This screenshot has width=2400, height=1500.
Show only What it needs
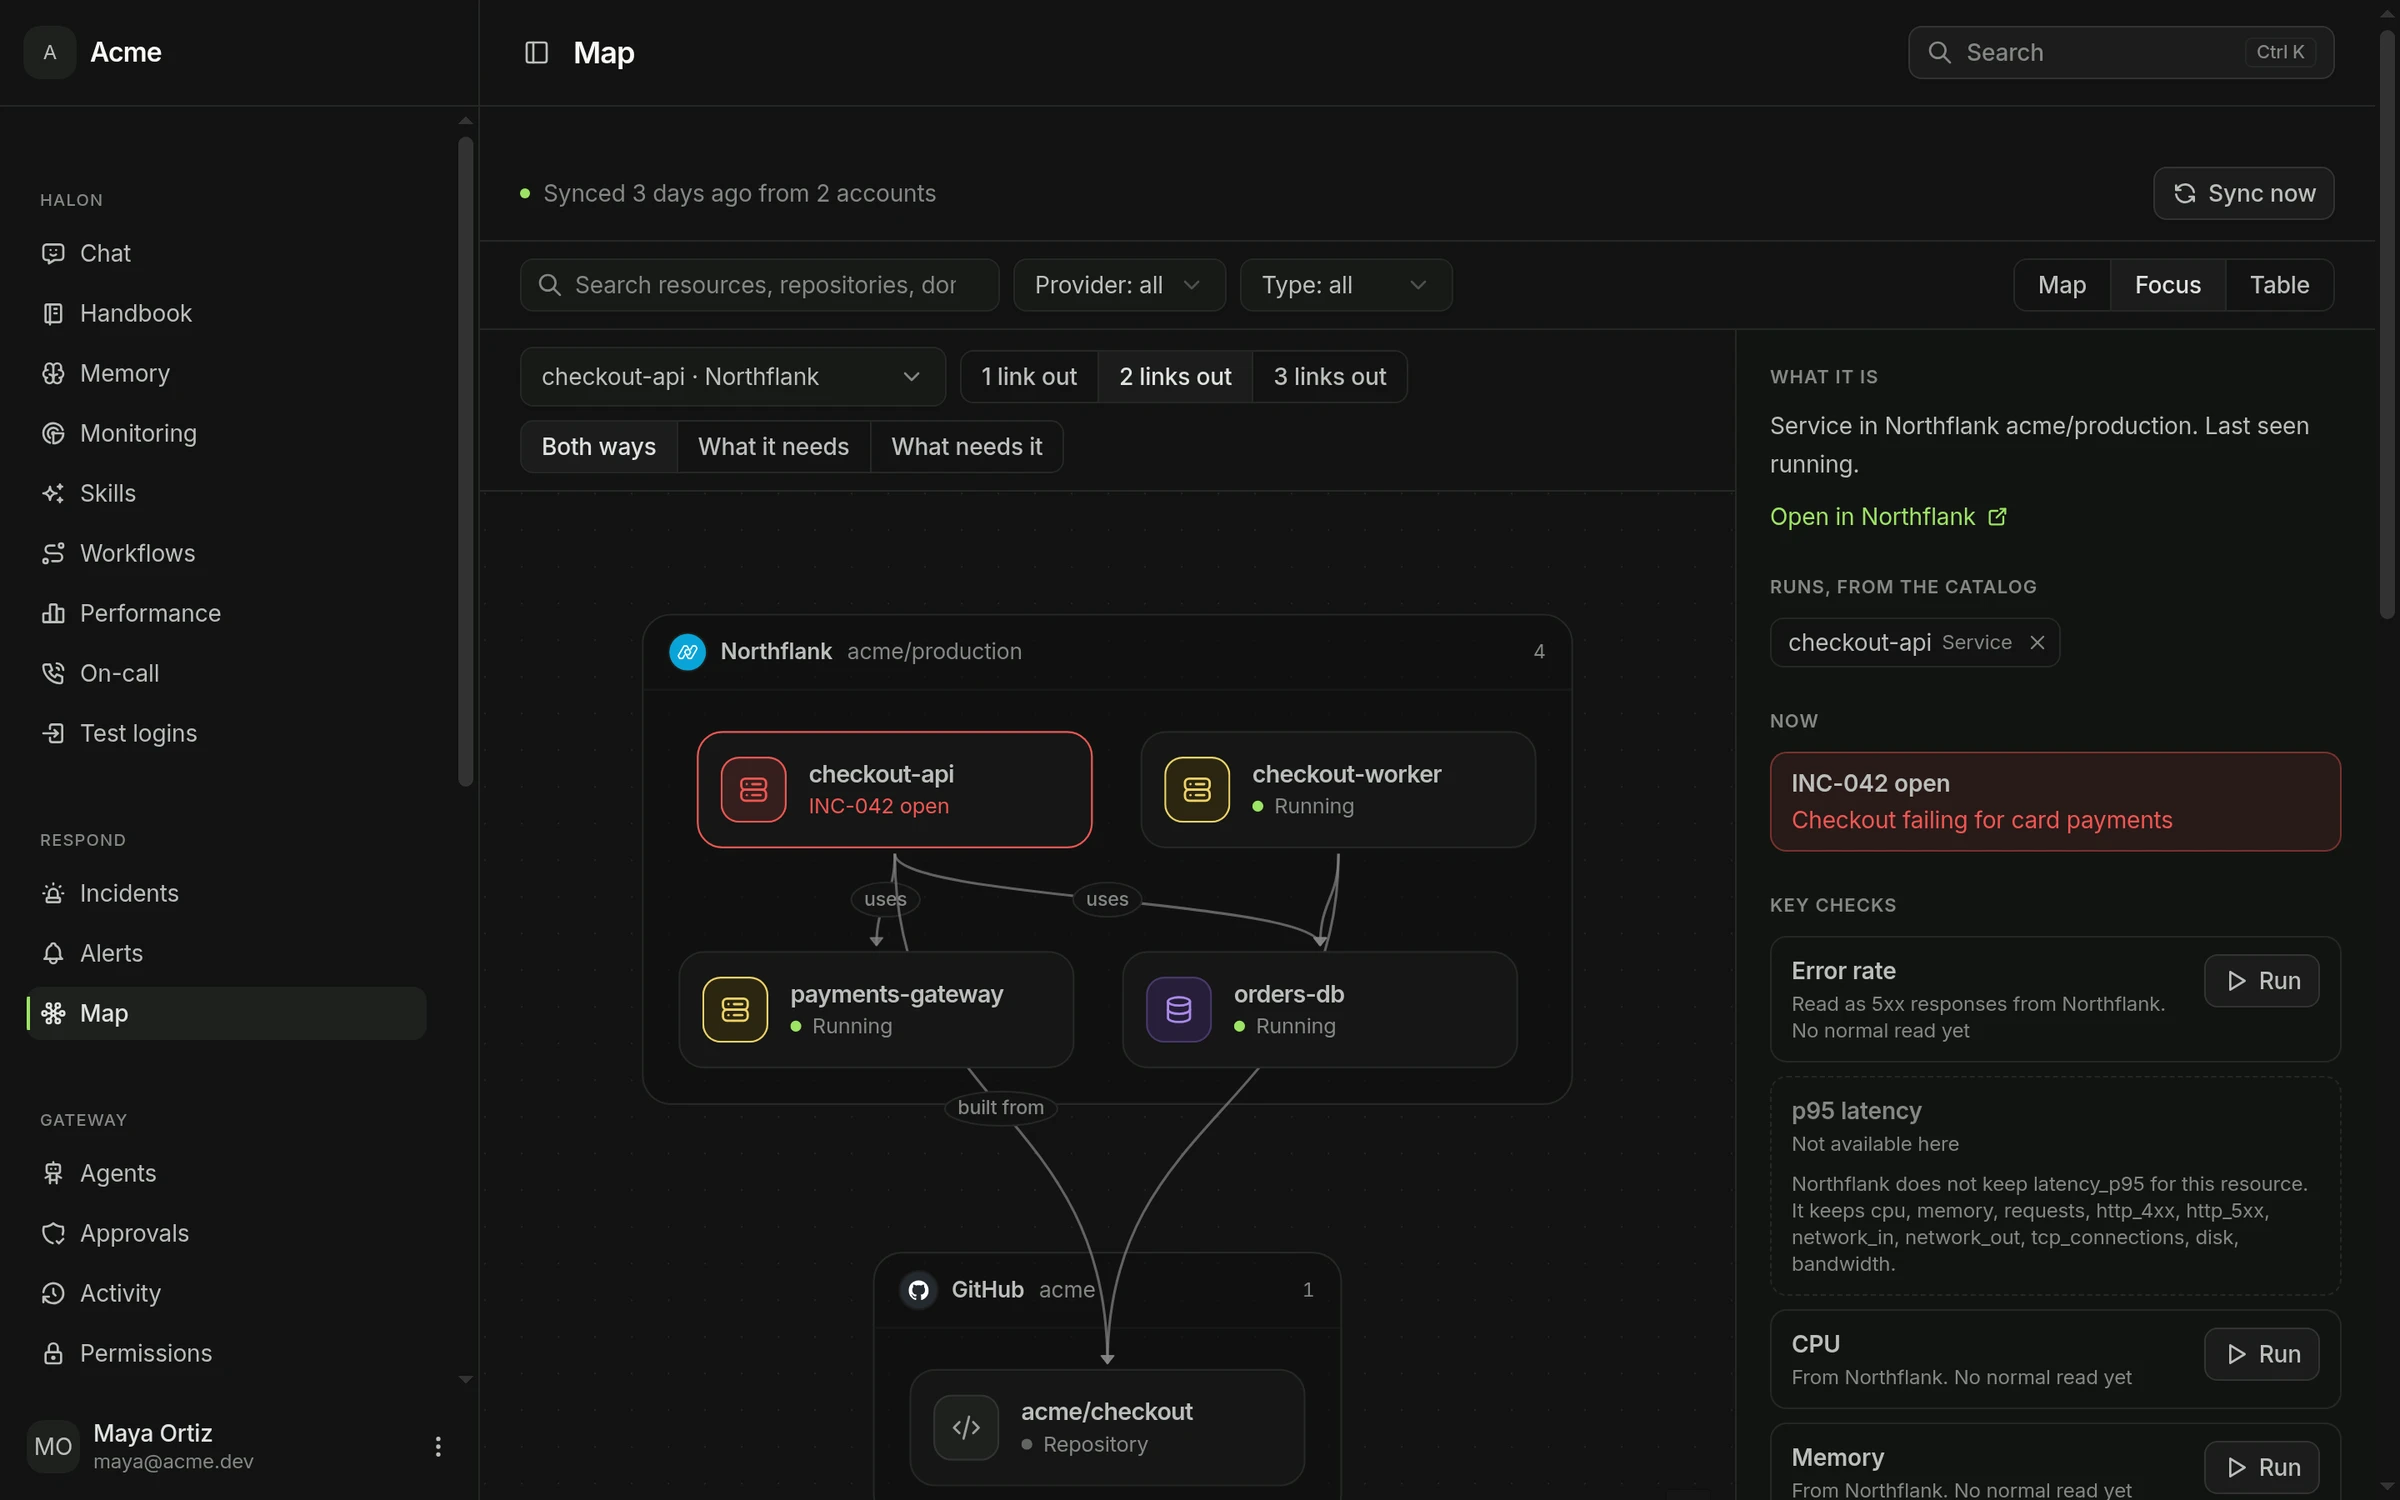pyautogui.click(x=773, y=447)
